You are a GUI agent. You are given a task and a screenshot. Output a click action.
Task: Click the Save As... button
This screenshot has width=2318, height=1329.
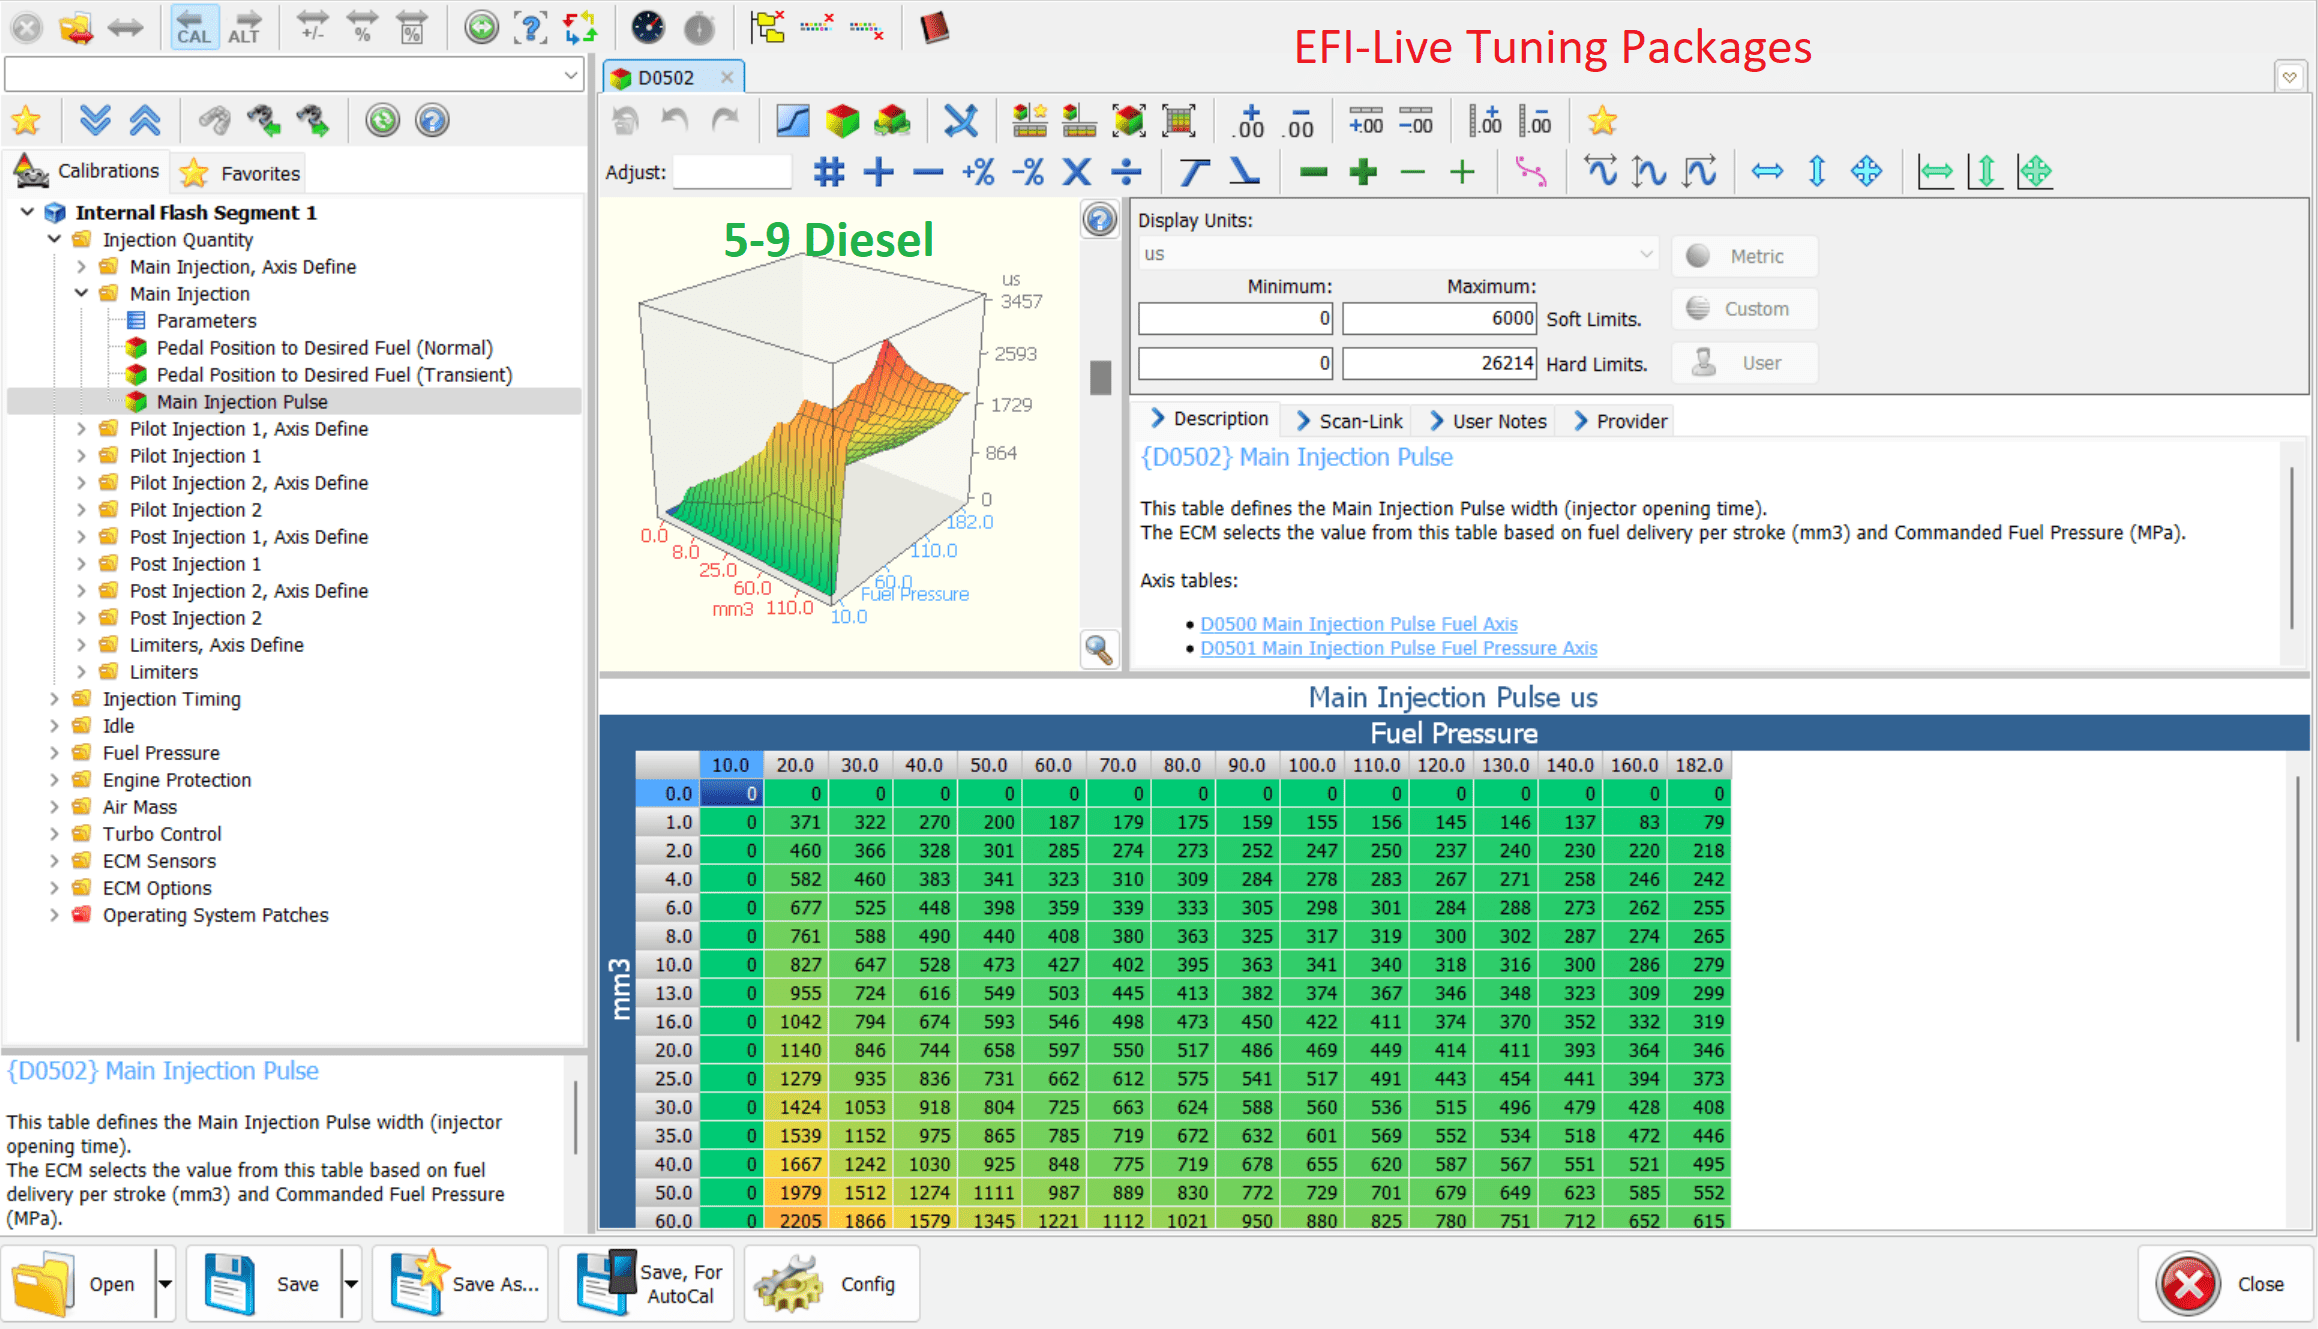[461, 1283]
